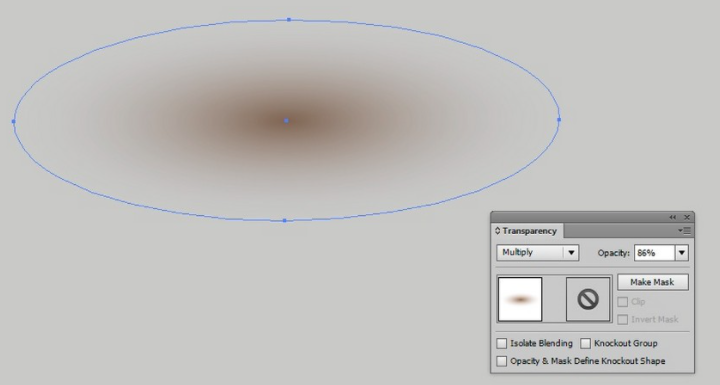Open the Multiply blending mode dropdown

tap(537, 253)
